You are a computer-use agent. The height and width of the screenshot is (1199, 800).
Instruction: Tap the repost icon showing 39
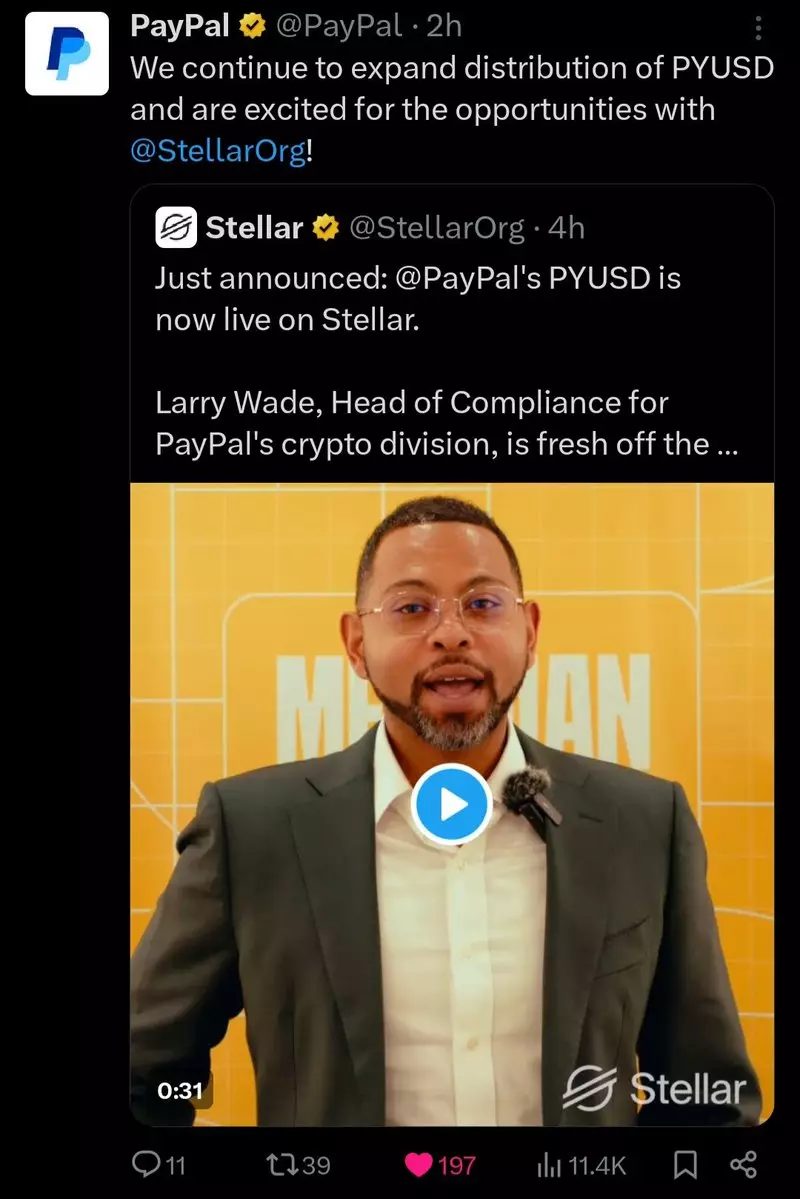pyautogui.click(x=298, y=1165)
